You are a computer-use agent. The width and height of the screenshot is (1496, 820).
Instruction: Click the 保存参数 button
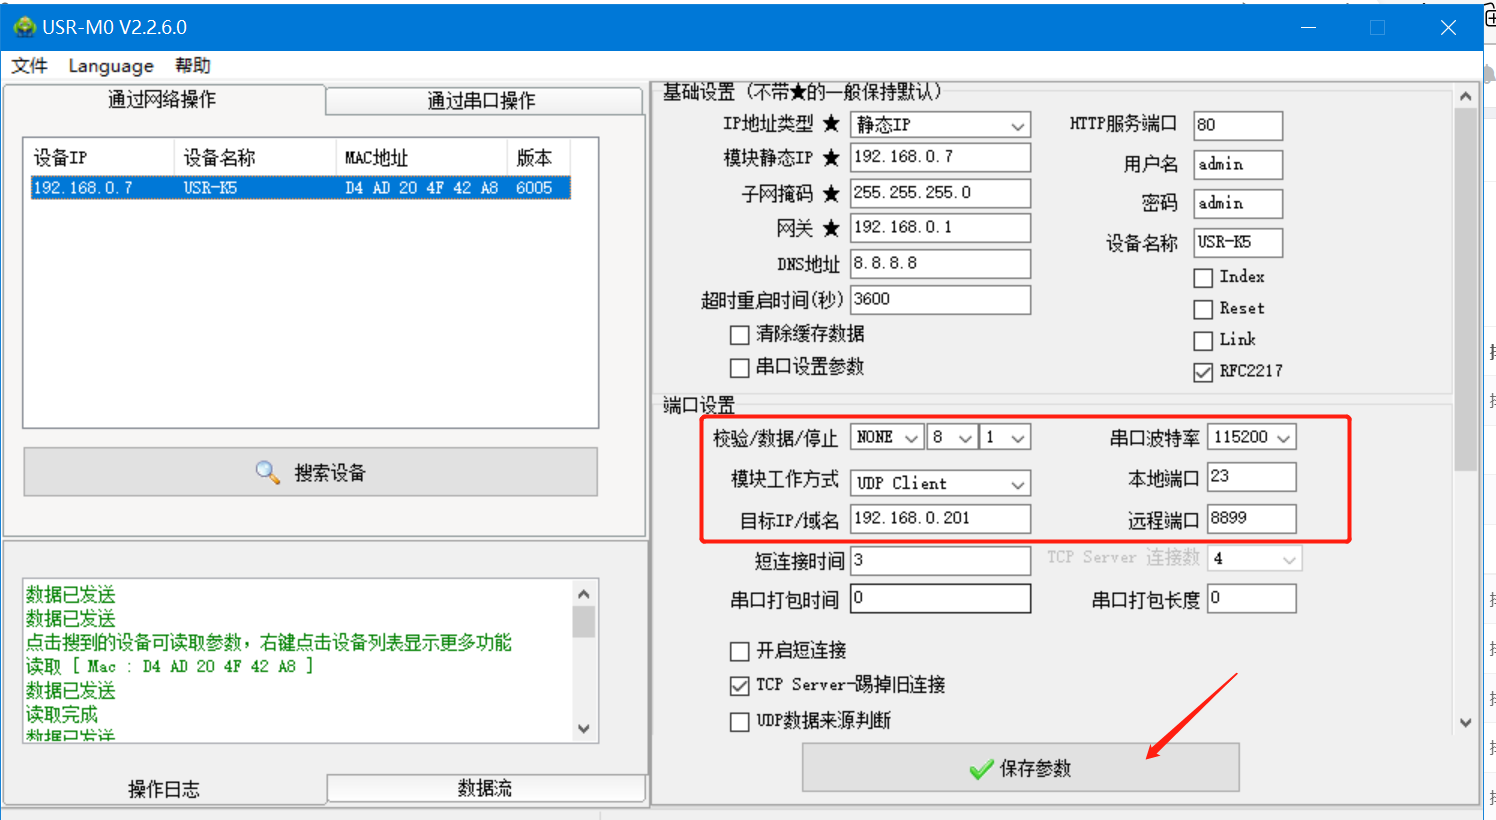tap(1020, 768)
